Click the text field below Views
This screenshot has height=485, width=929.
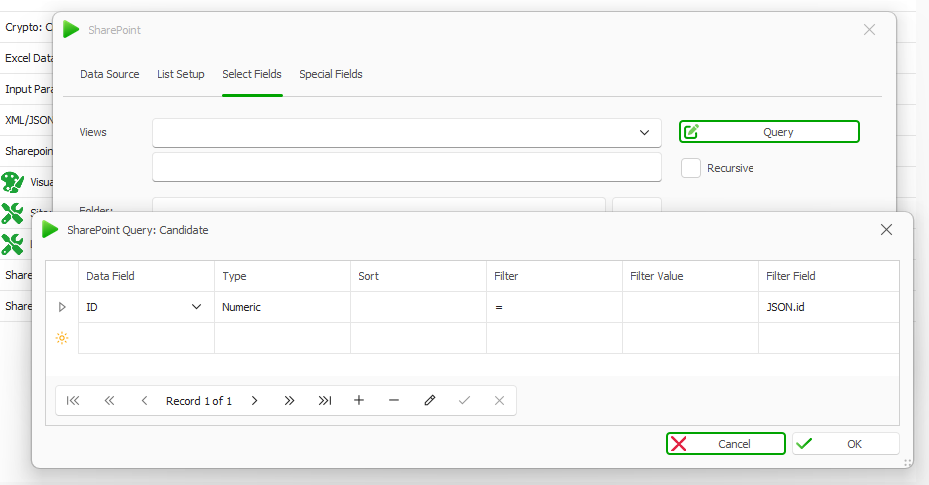click(406, 167)
